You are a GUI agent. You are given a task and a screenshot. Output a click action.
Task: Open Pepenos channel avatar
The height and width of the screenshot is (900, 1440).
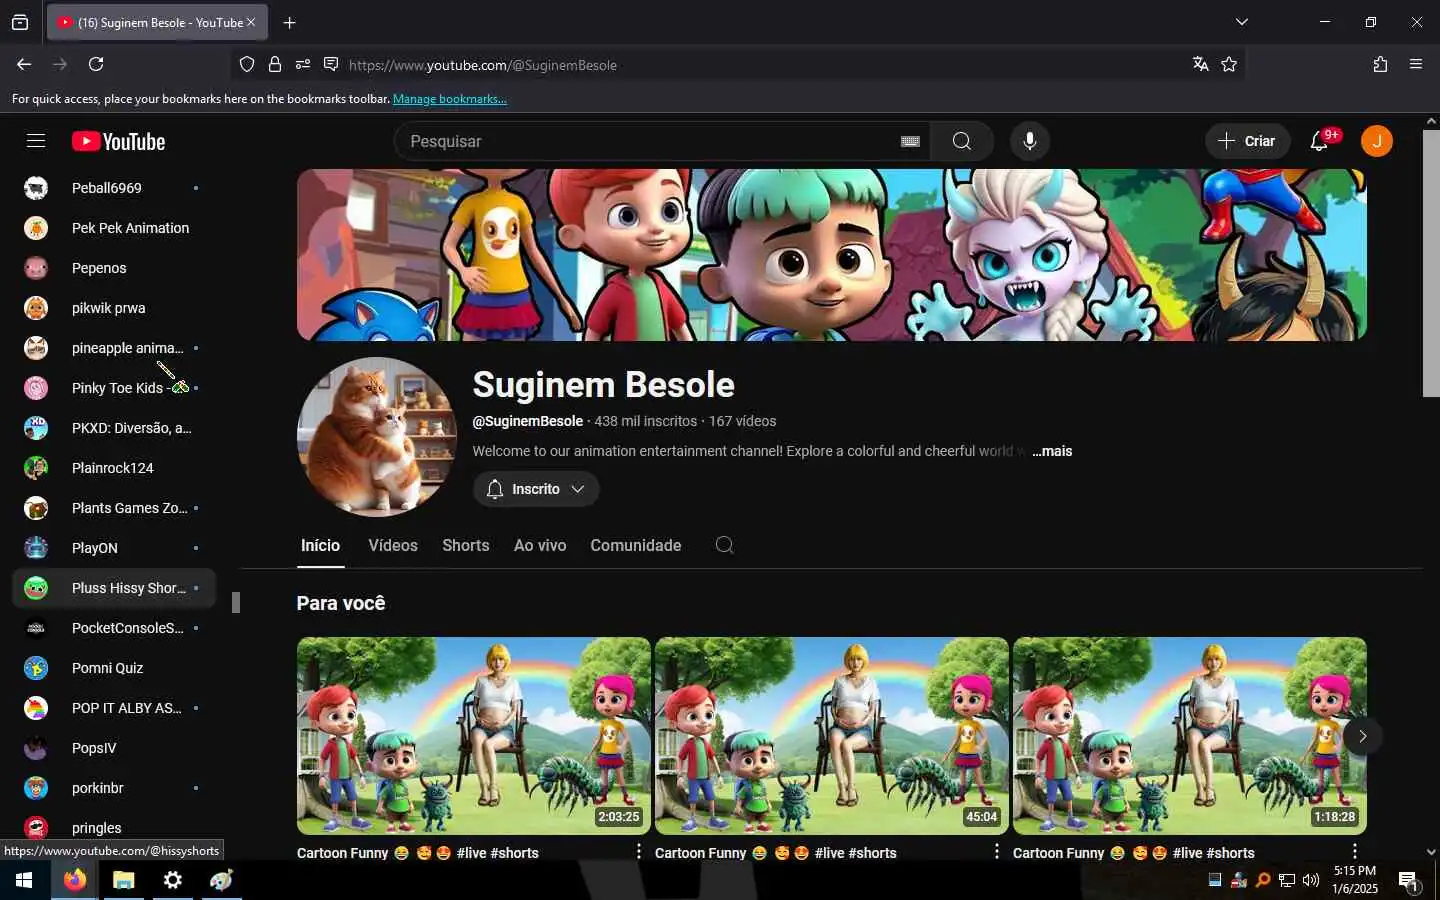click(x=36, y=268)
